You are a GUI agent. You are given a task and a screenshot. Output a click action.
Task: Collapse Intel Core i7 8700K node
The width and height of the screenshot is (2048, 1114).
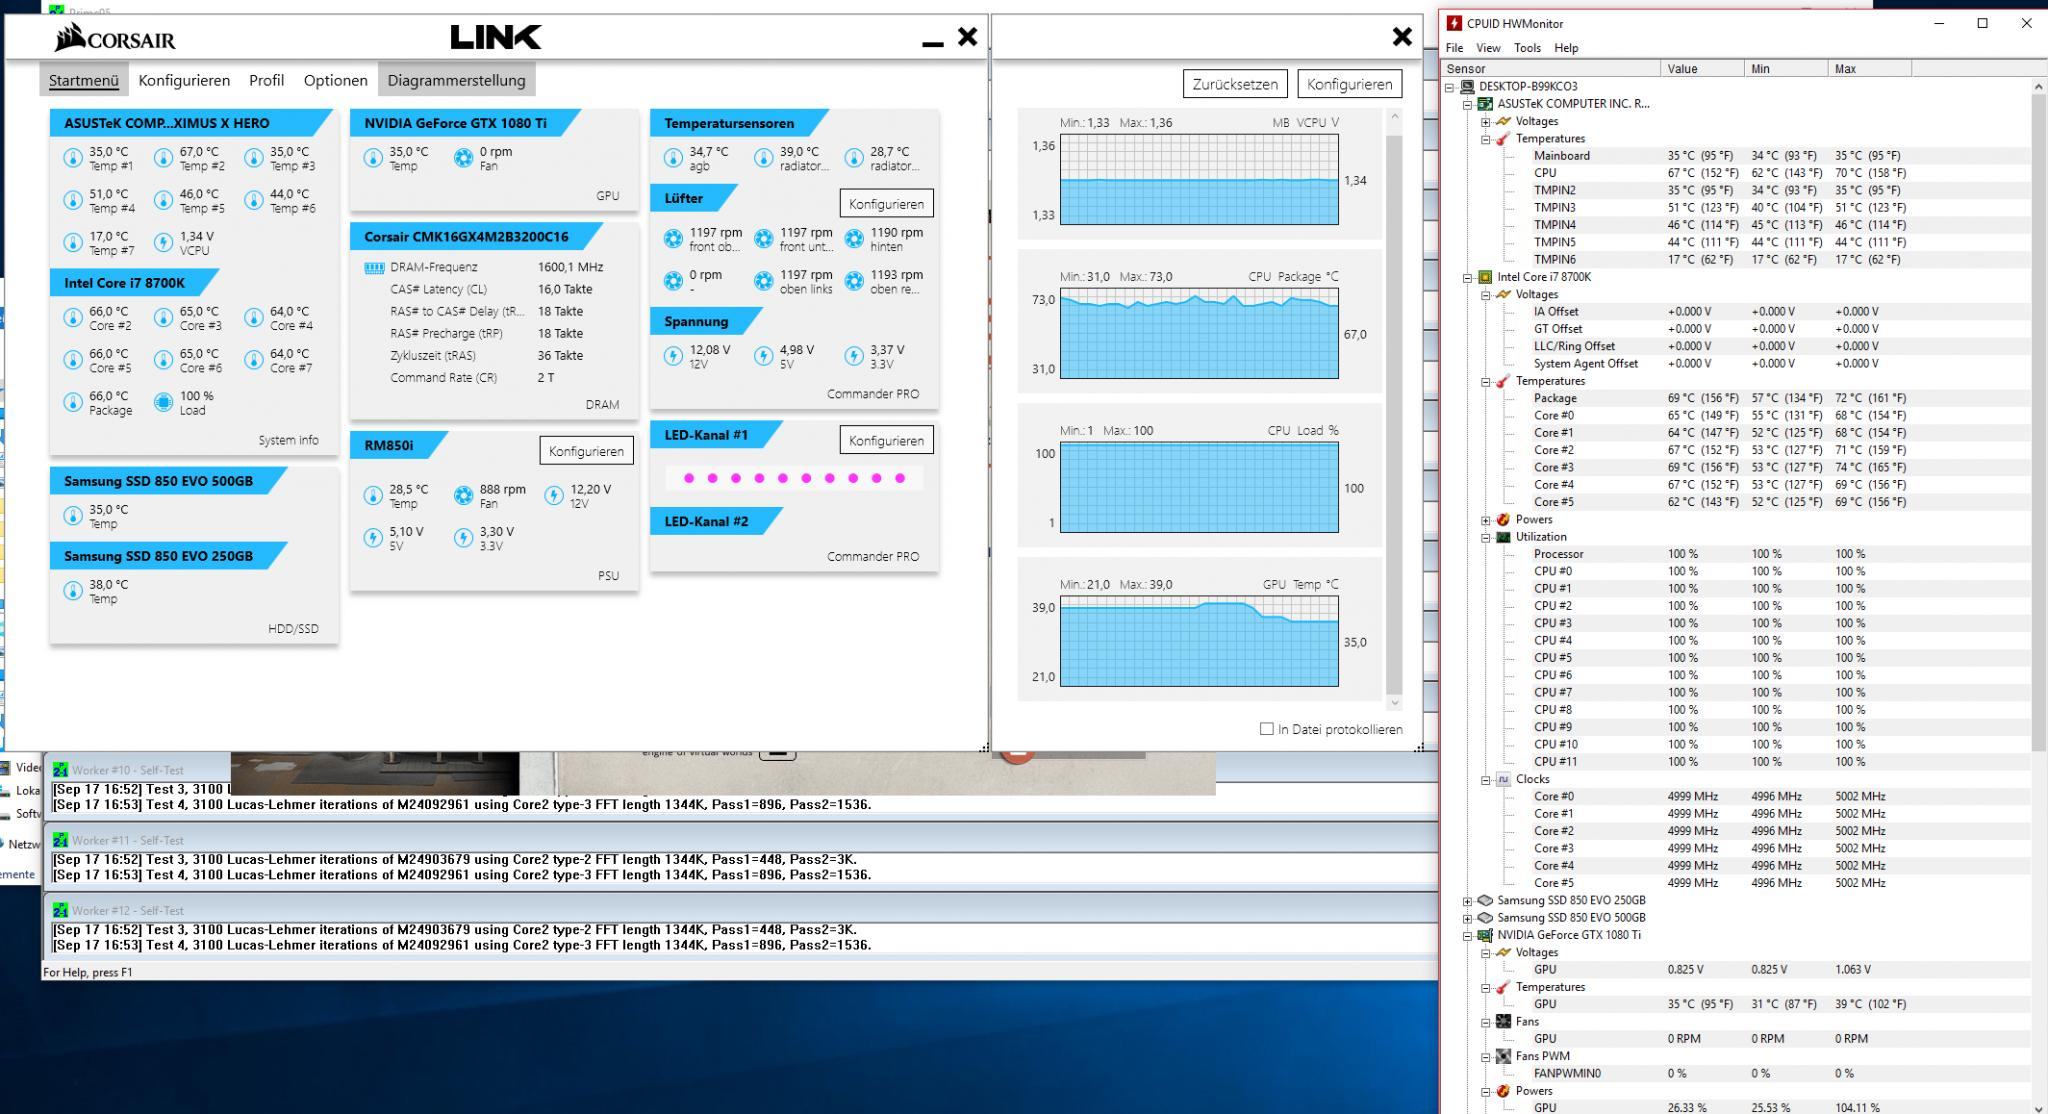[x=1467, y=278]
